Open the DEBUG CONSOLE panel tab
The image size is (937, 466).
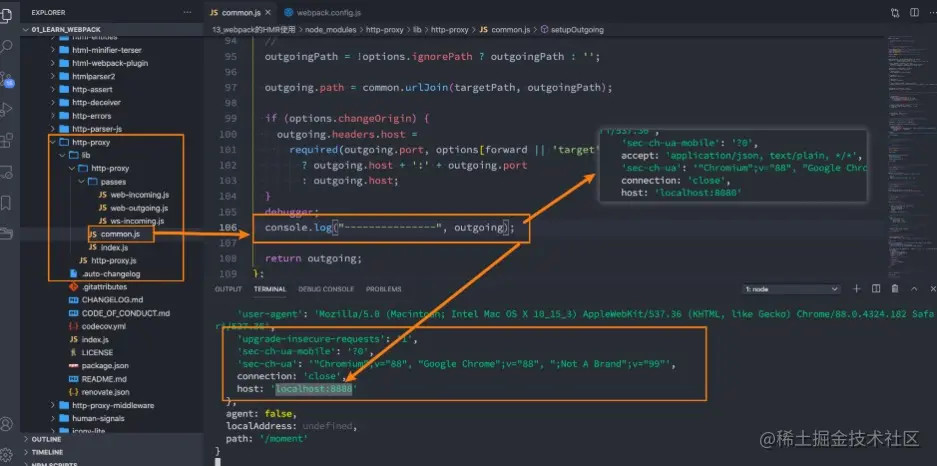click(326, 289)
